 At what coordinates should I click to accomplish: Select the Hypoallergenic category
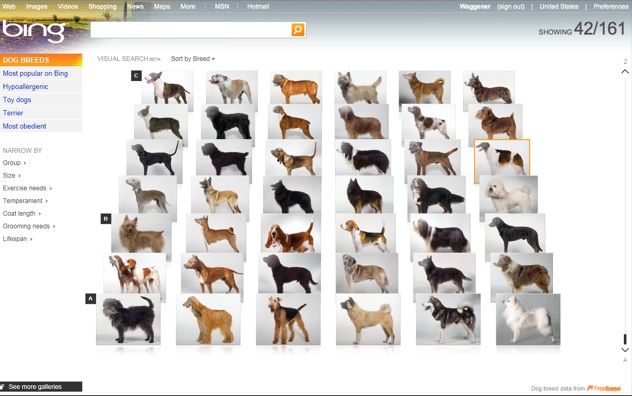(25, 87)
